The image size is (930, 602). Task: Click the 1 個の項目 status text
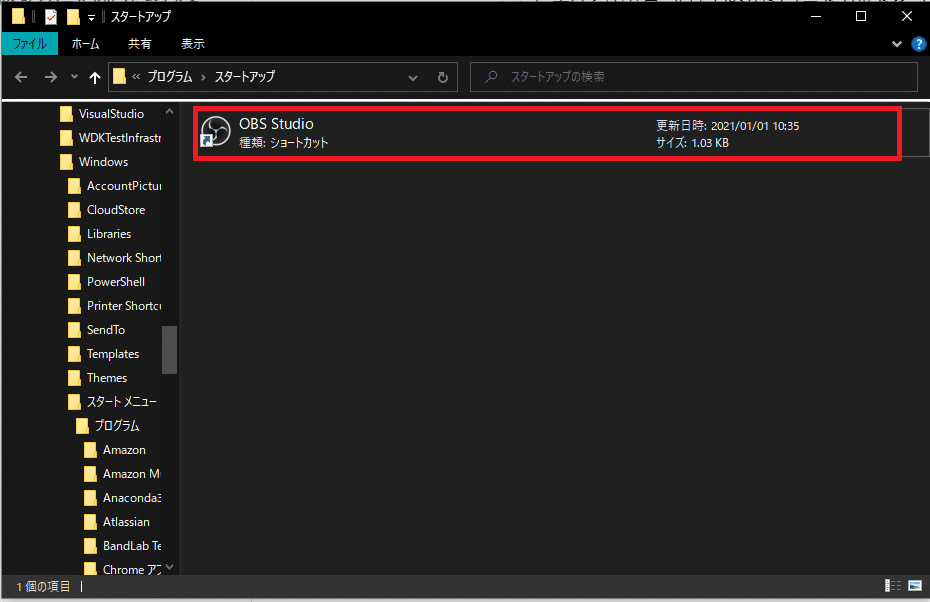click(43, 587)
